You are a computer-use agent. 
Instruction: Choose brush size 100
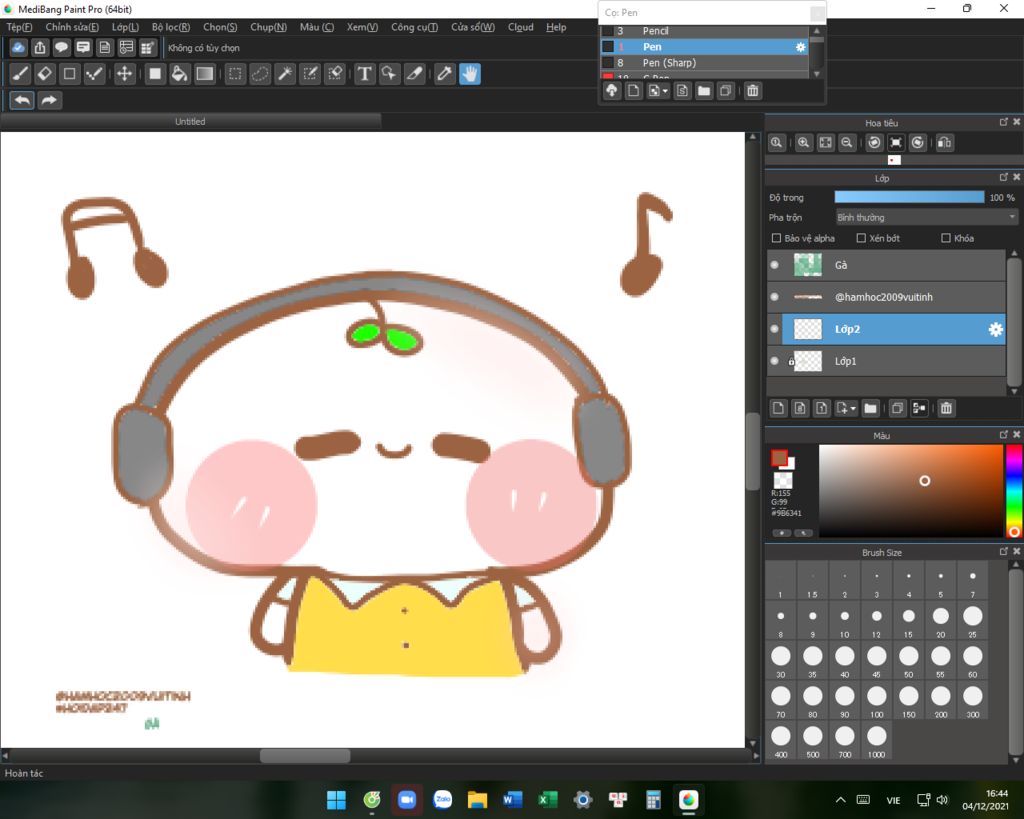[x=876, y=701]
